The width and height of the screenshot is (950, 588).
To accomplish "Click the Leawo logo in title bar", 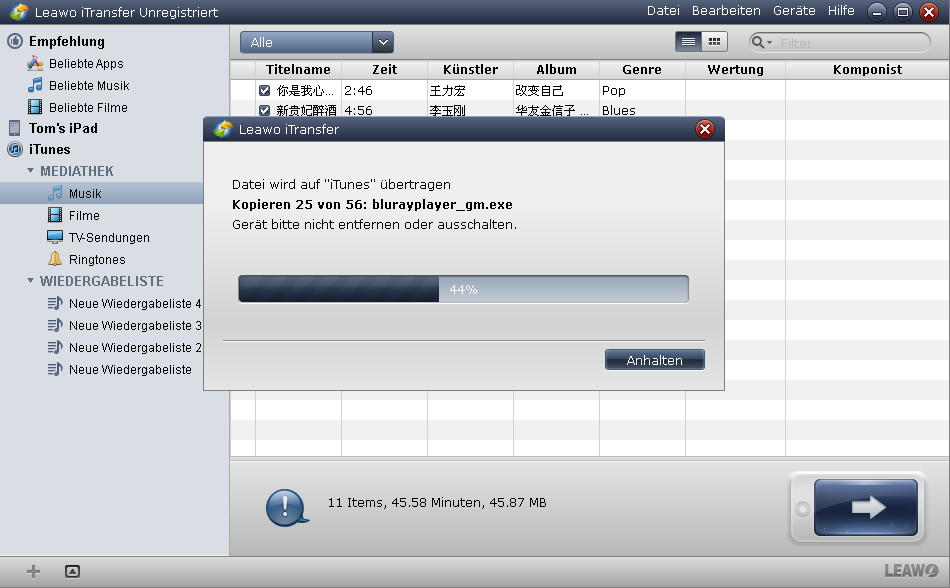I will [x=19, y=12].
